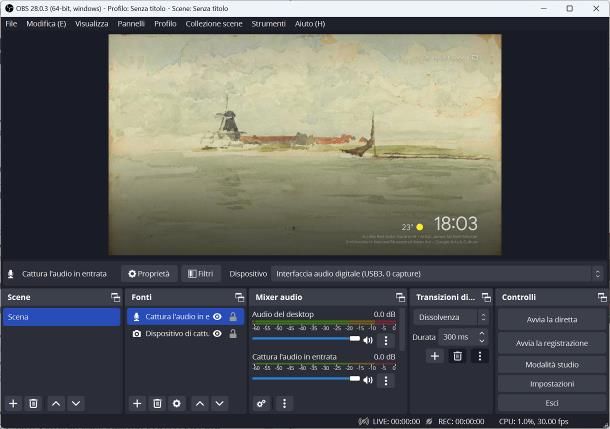
Task: Click the CPU 1.0%, 30.00 fps status
Action: [533, 421]
